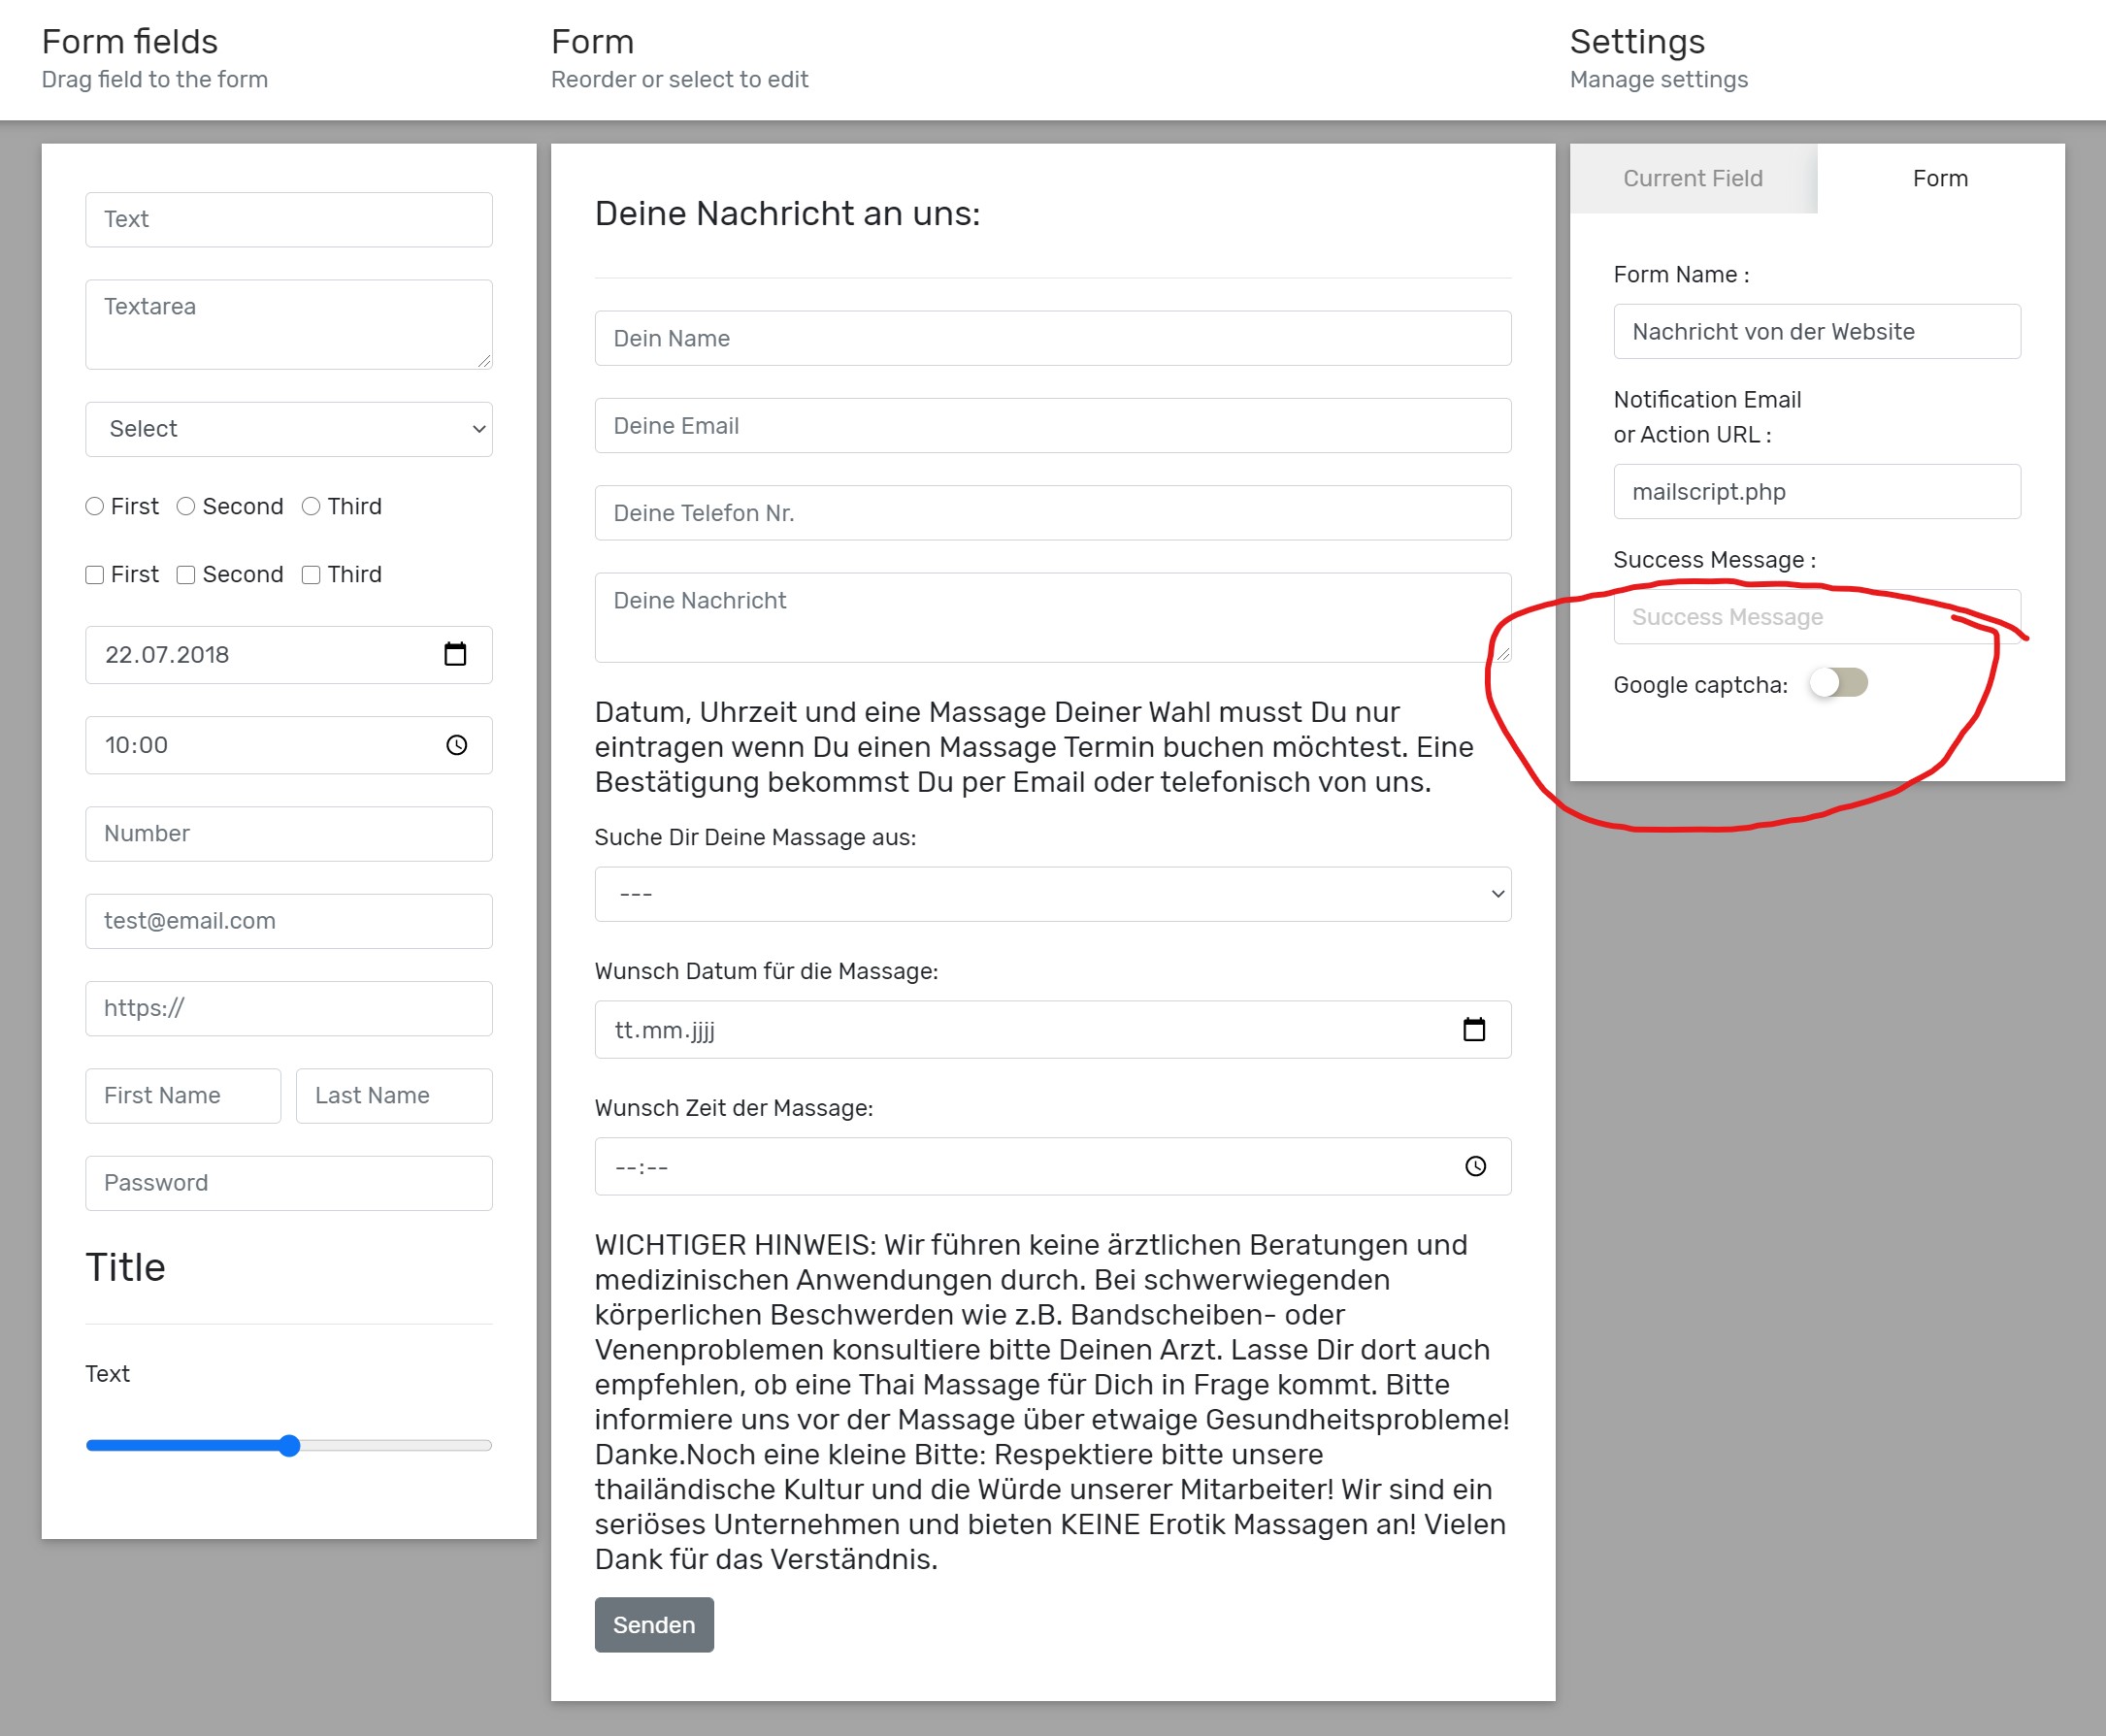Toggle the Google captcha switch
This screenshot has height=1736, width=2106.
click(1838, 683)
